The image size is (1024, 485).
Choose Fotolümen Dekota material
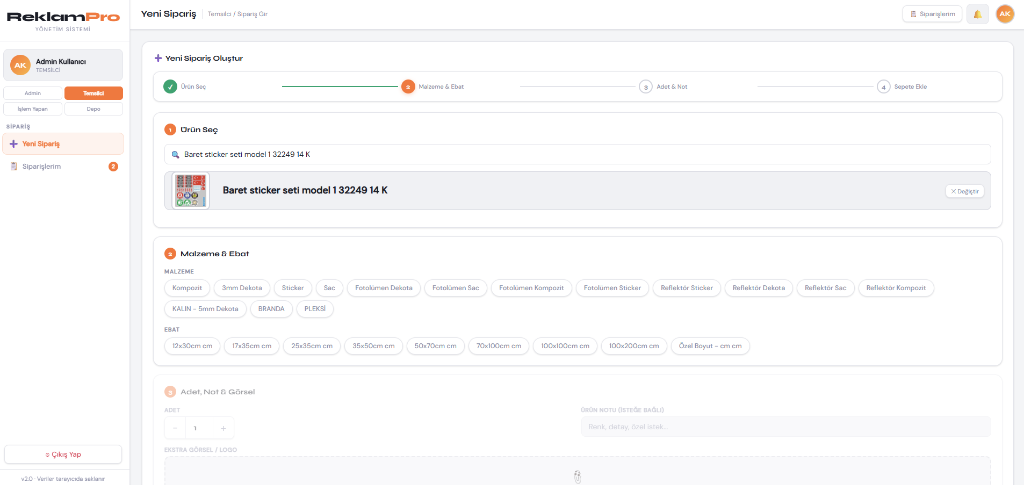(383, 287)
